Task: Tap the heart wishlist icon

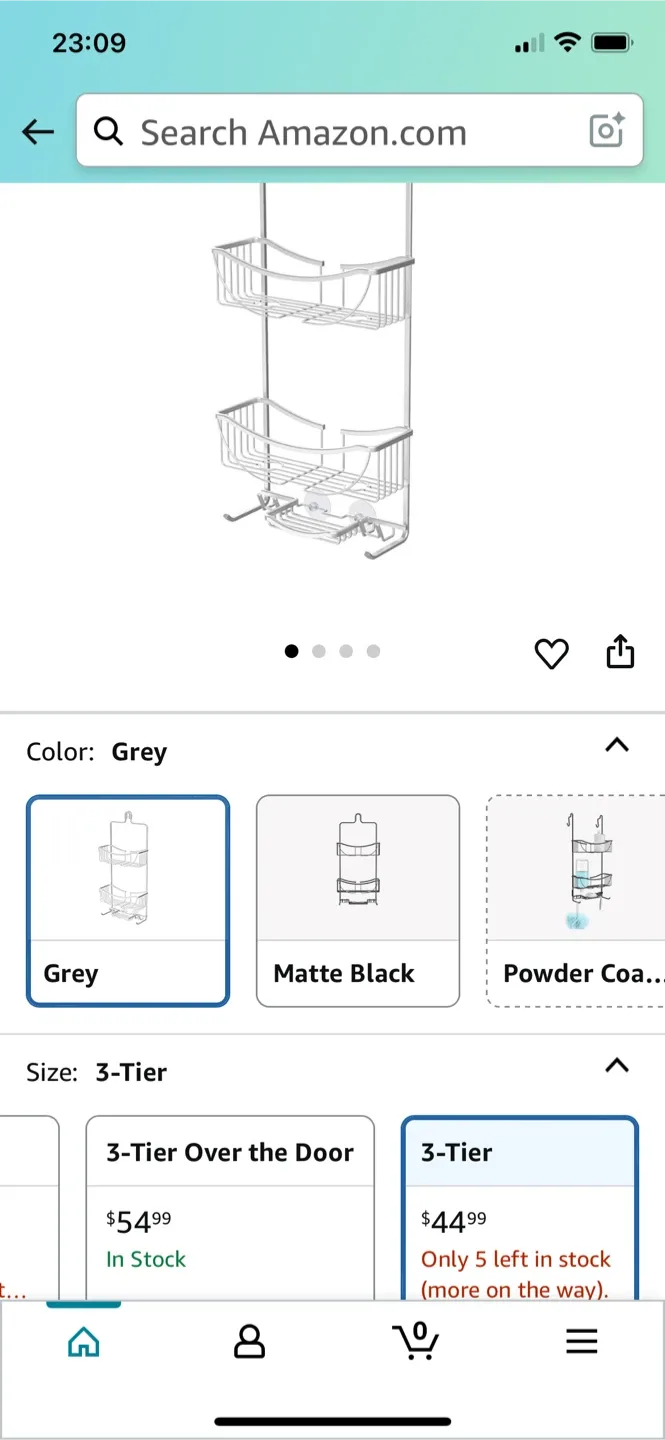Action: click(x=551, y=653)
